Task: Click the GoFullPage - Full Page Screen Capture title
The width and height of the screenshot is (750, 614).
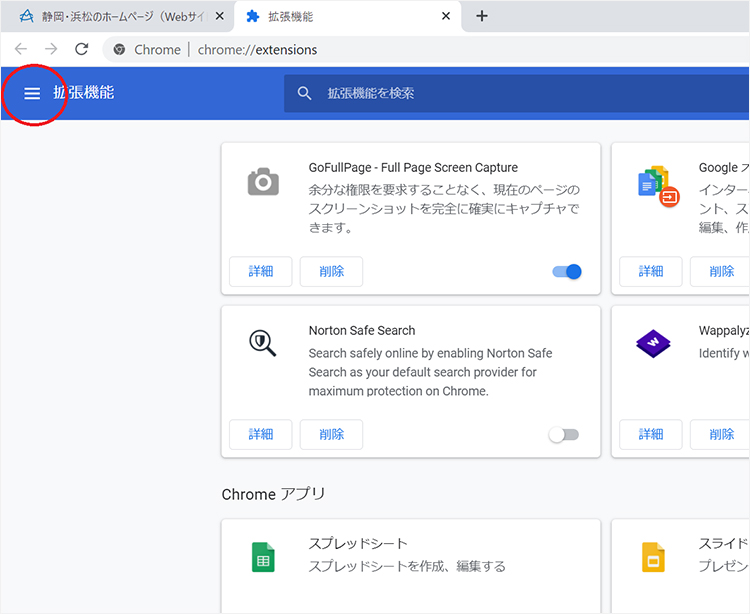Action: pyautogui.click(x=413, y=167)
